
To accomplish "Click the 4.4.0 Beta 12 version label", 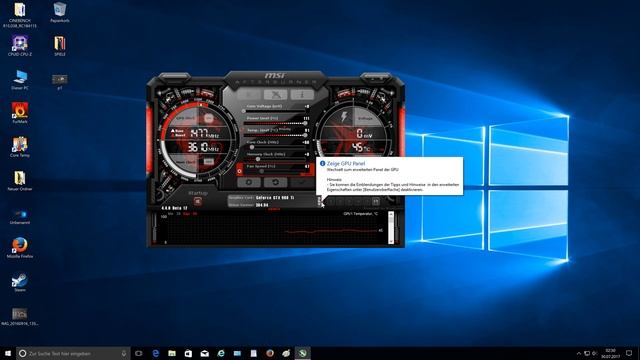I will [x=174, y=208].
